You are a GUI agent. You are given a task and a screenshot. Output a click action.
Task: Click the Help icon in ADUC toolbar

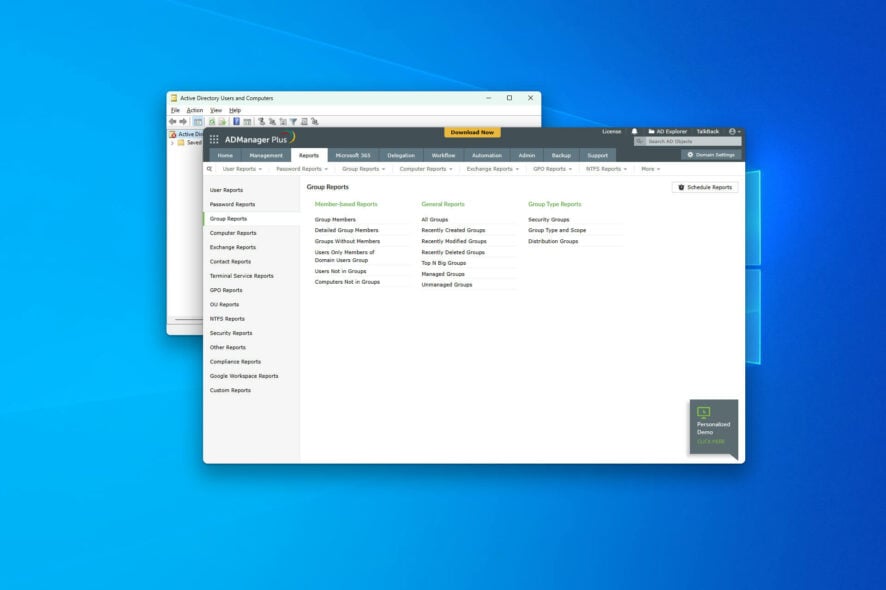[236, 120]
